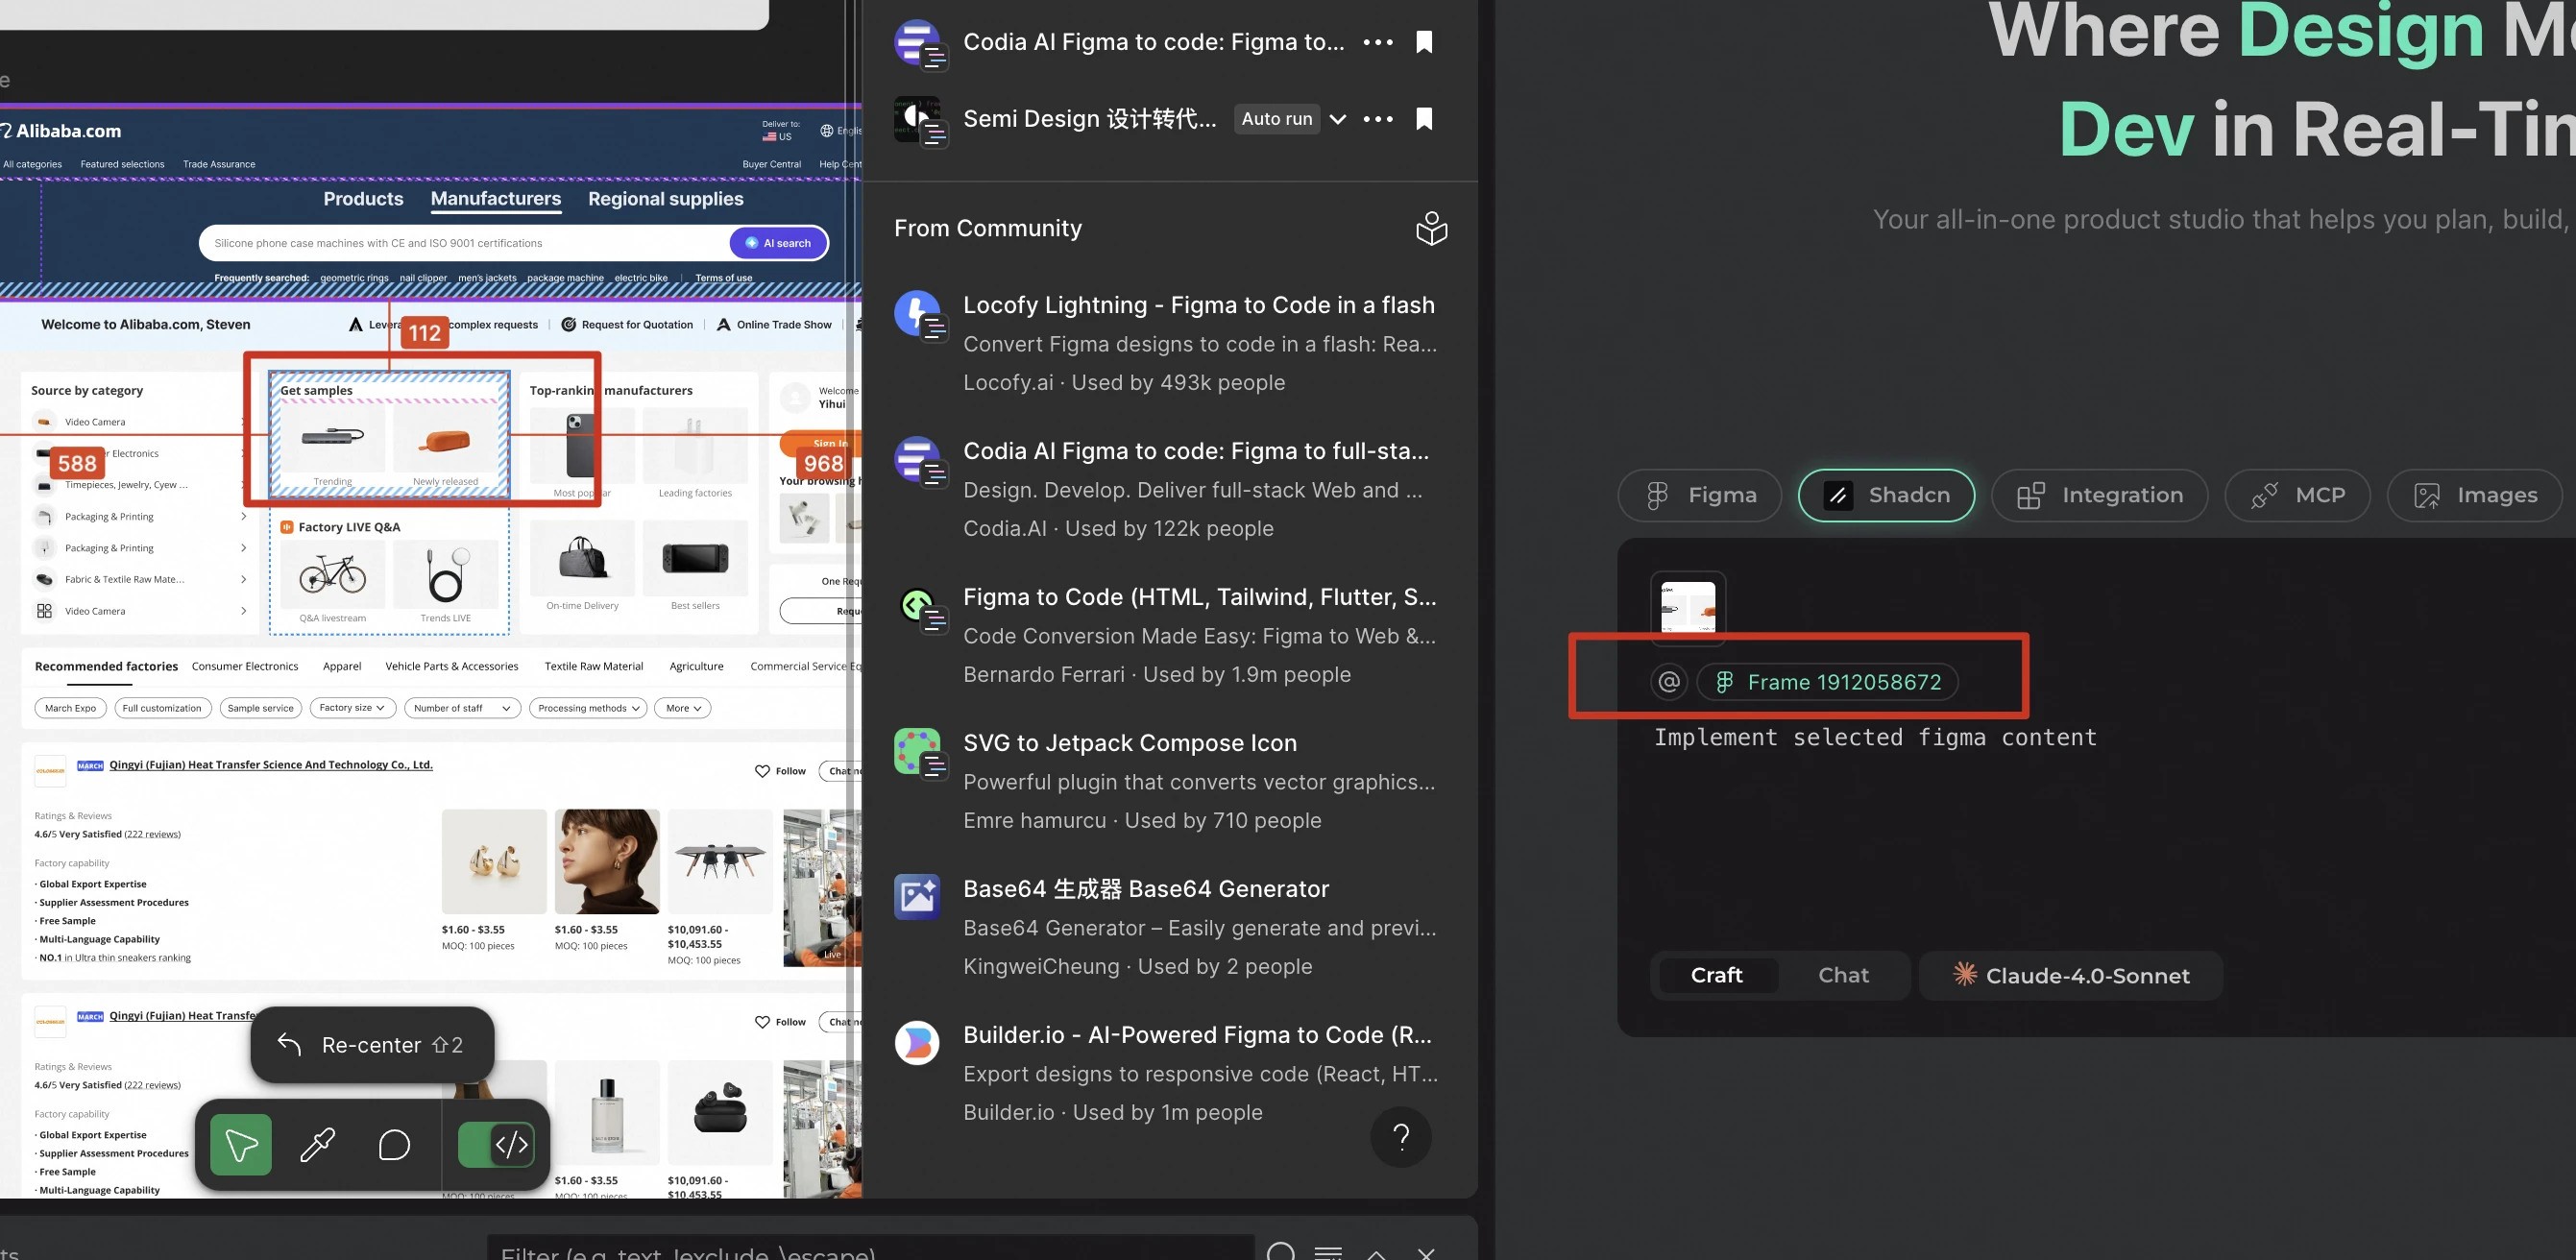Image resolution: width=2576 pixels, height=1260 pixels.
Task: Focus the prompt text 'Implement selected figma content'
Action: click(x=1875, y=738)
